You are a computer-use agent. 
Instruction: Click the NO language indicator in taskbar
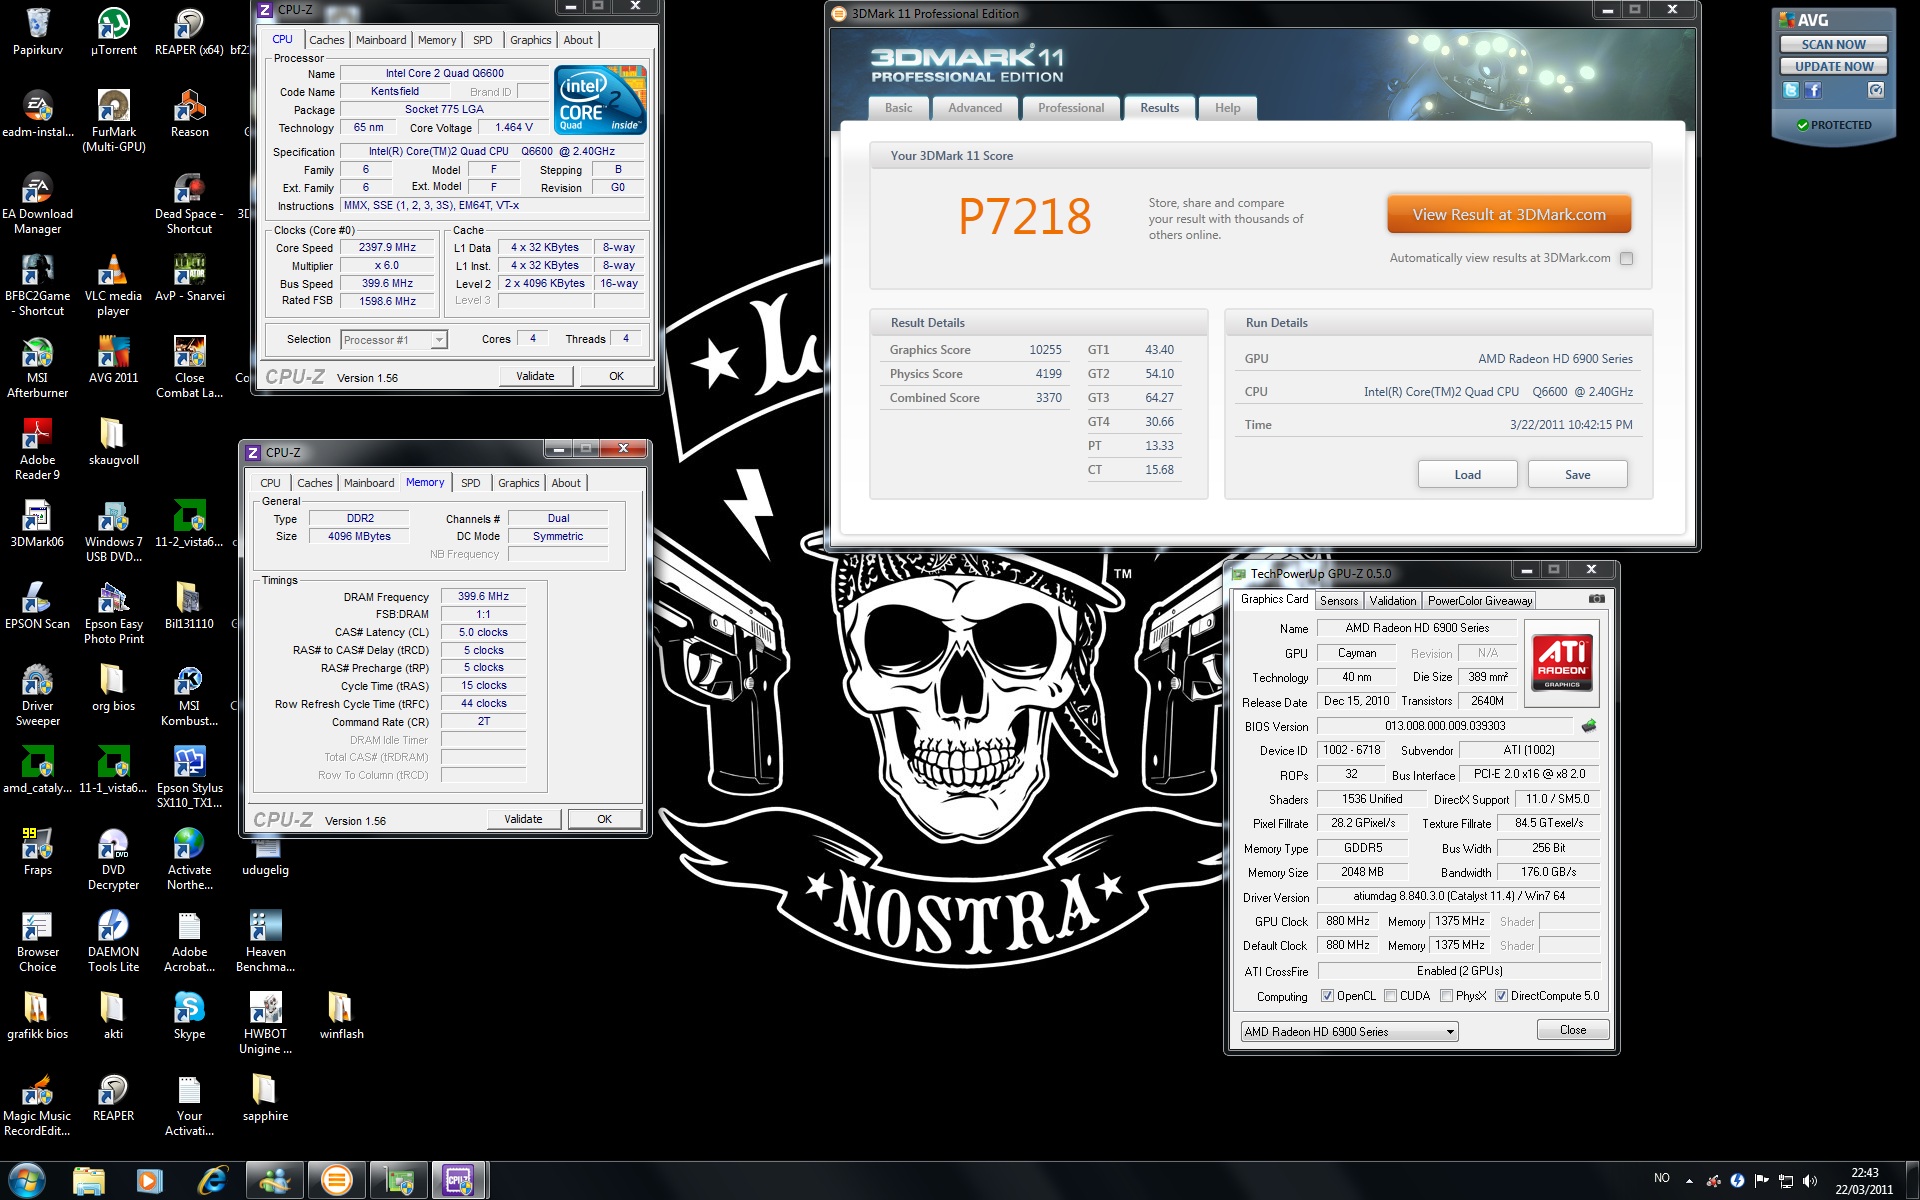coord(1662,1178)
